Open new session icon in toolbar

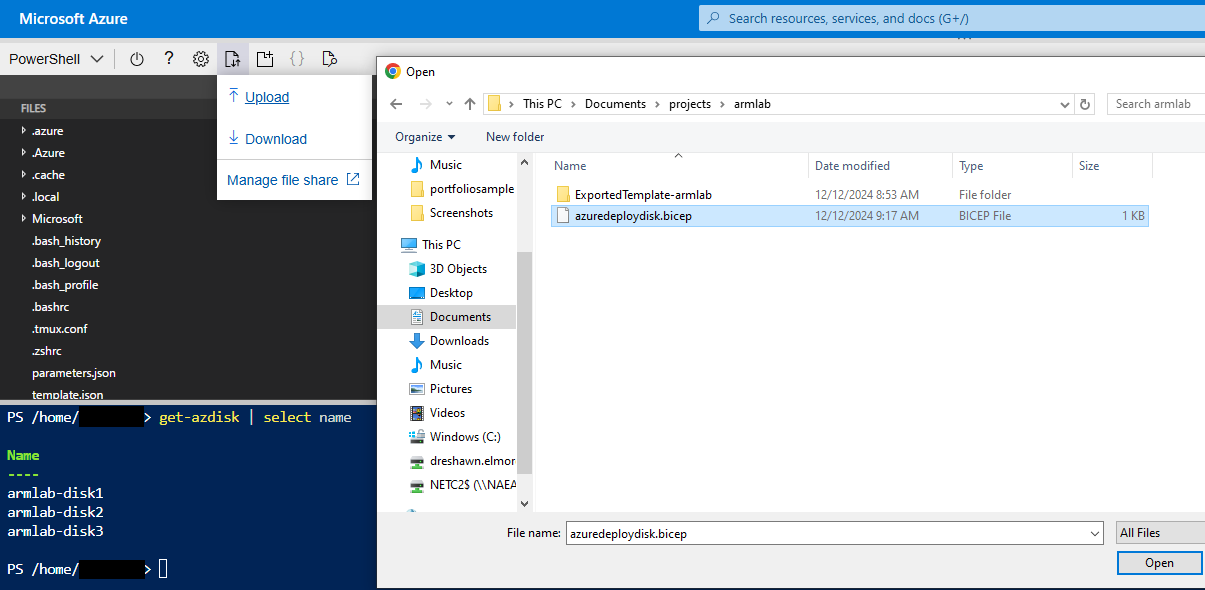point(265,59)
